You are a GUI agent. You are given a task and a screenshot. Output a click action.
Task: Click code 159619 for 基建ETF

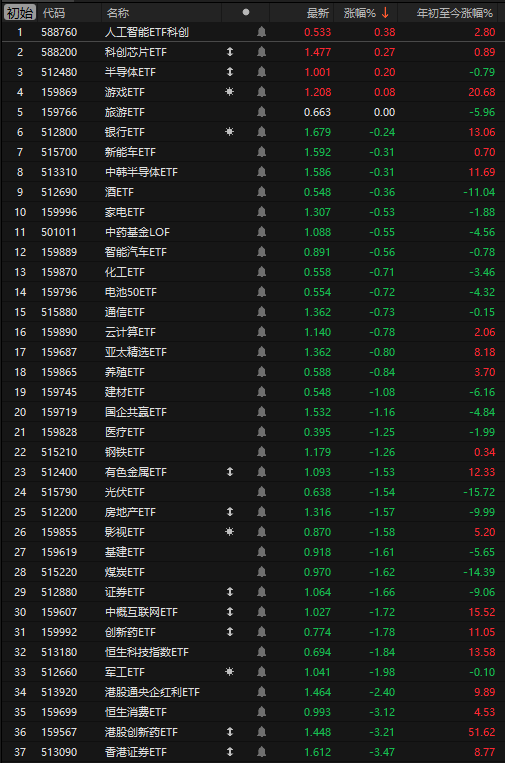(x=59, y=552)
